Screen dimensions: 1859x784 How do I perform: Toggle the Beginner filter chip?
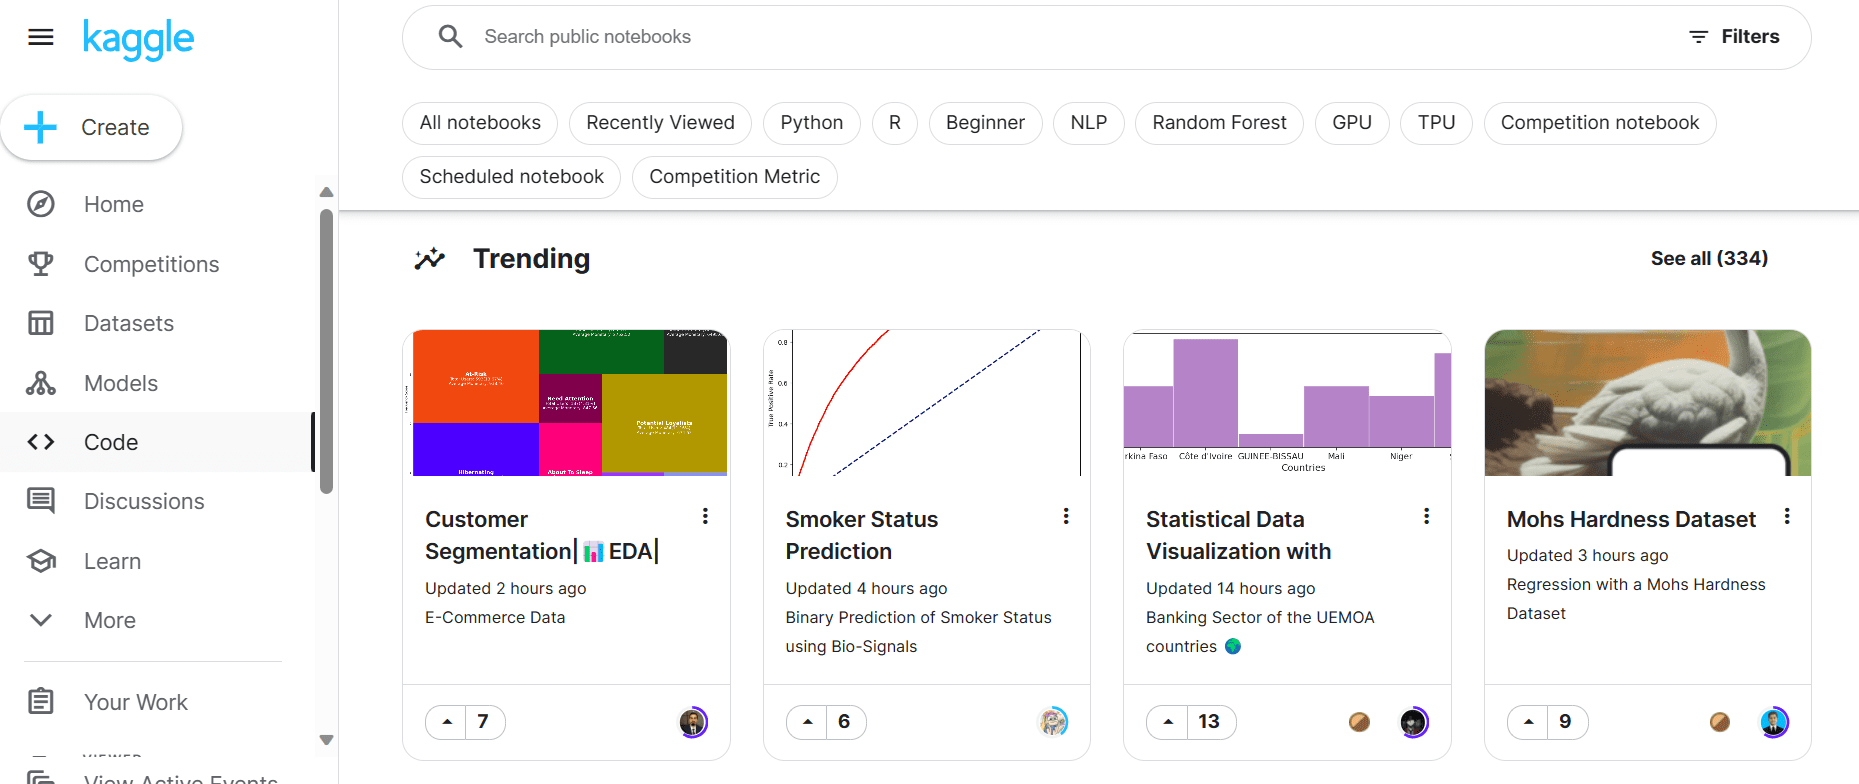985,123
